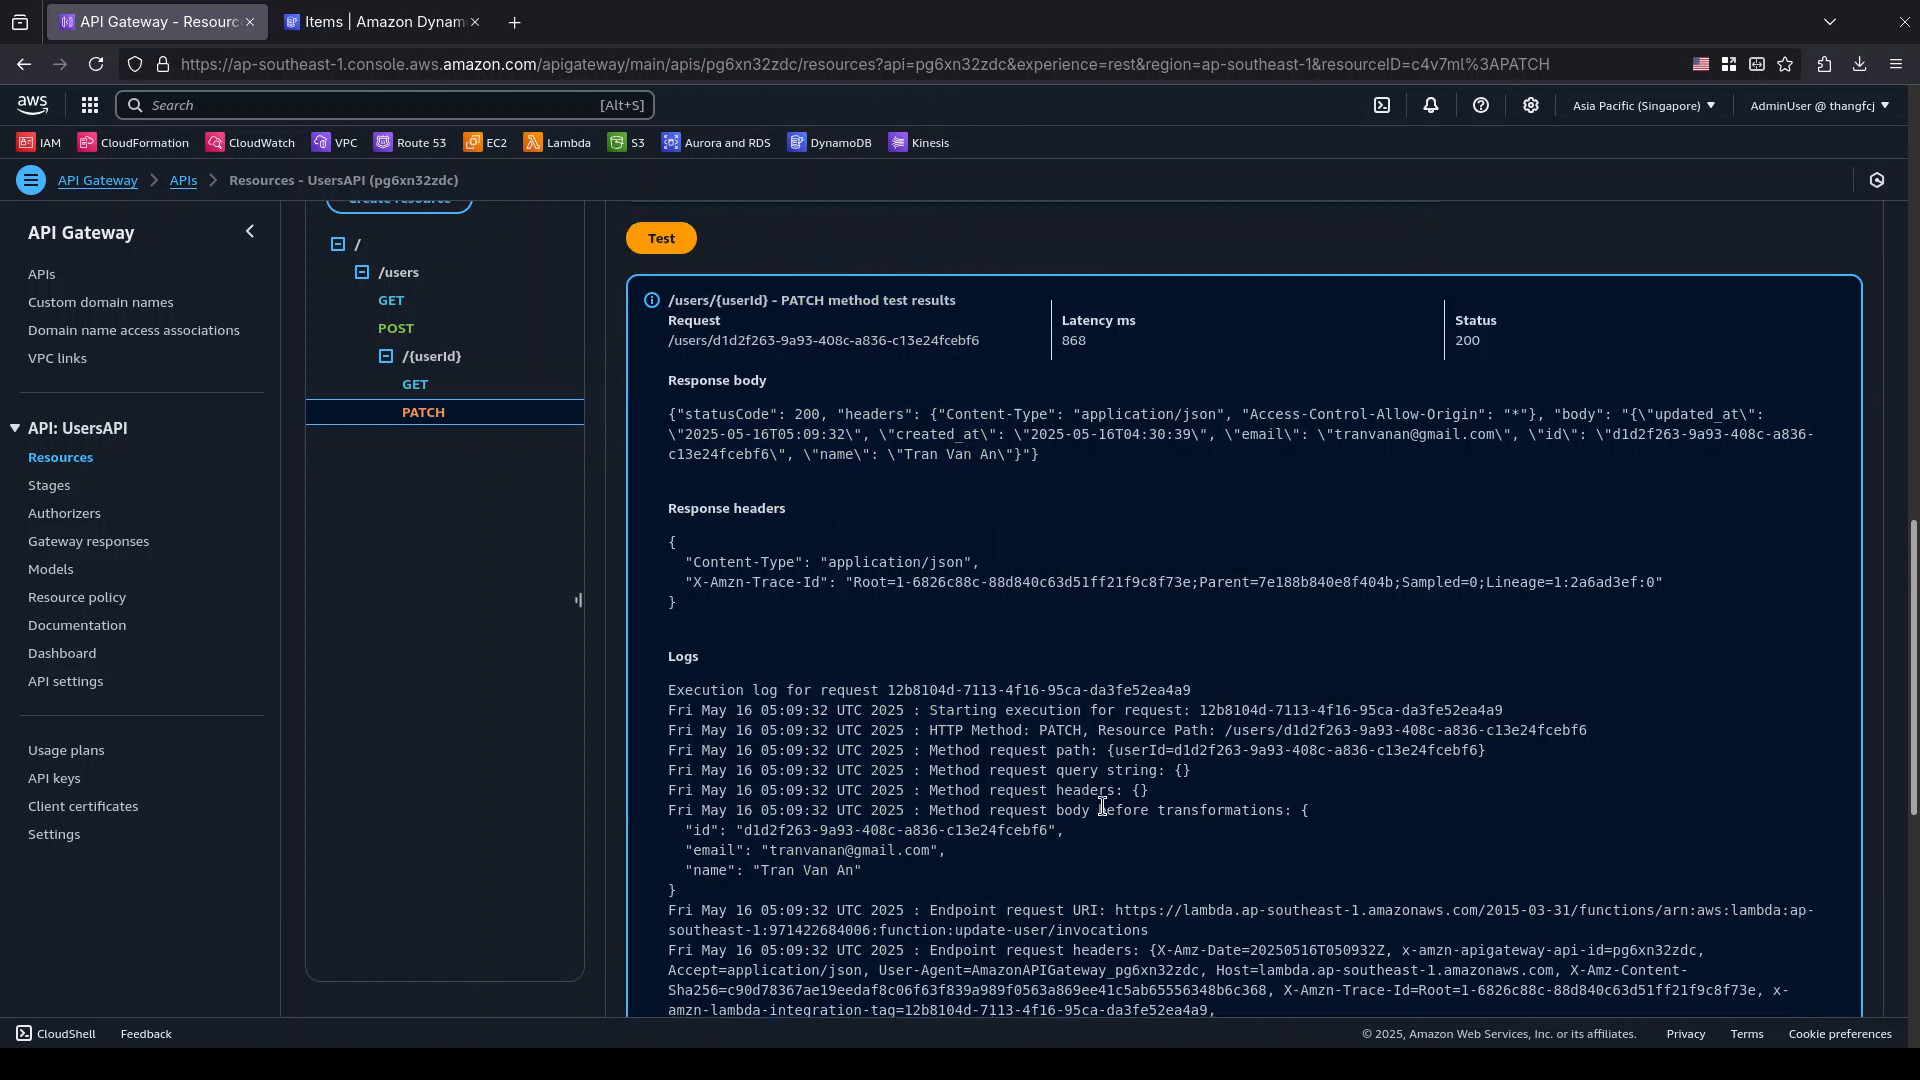Open DynamoDB shortcut

[x=830, y=143]
